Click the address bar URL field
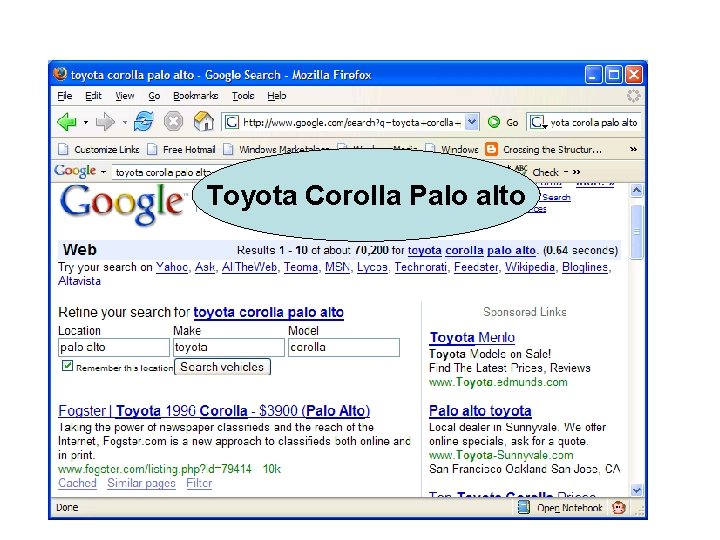720x540 pixels. 351,122
